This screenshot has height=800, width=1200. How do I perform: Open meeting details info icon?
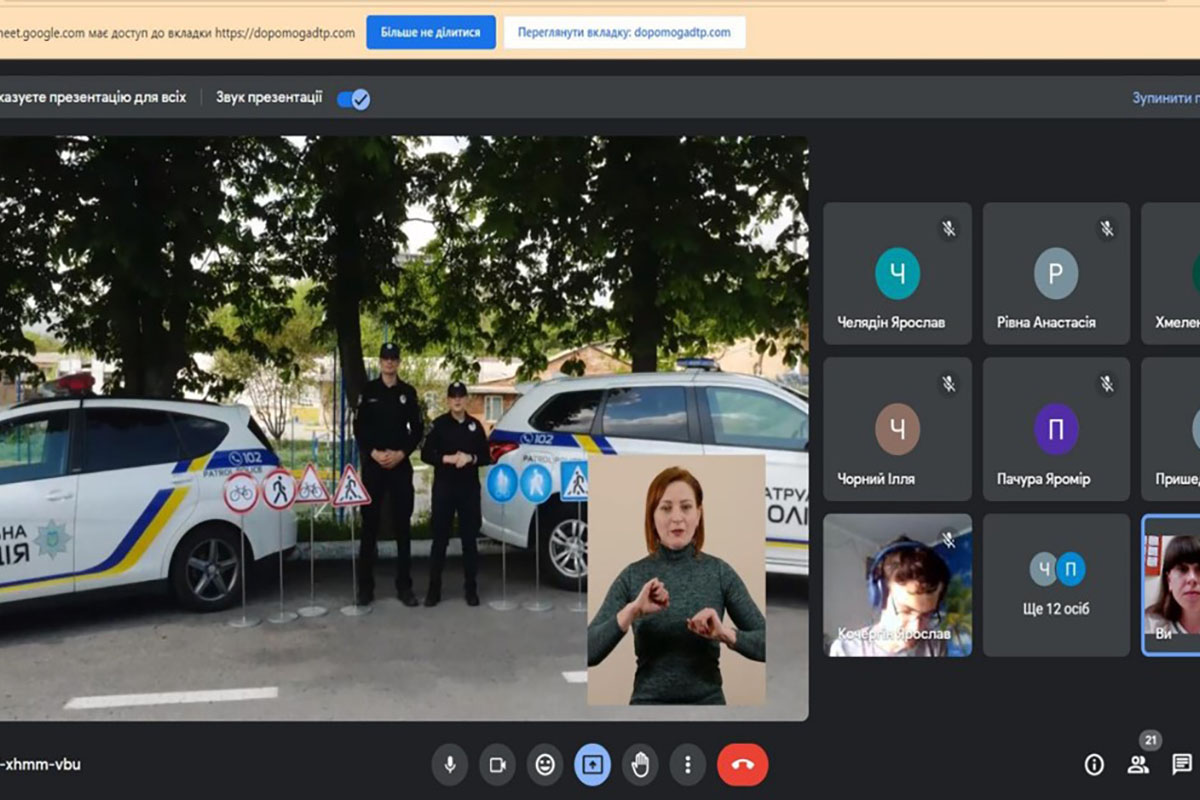click(1095, 765)
